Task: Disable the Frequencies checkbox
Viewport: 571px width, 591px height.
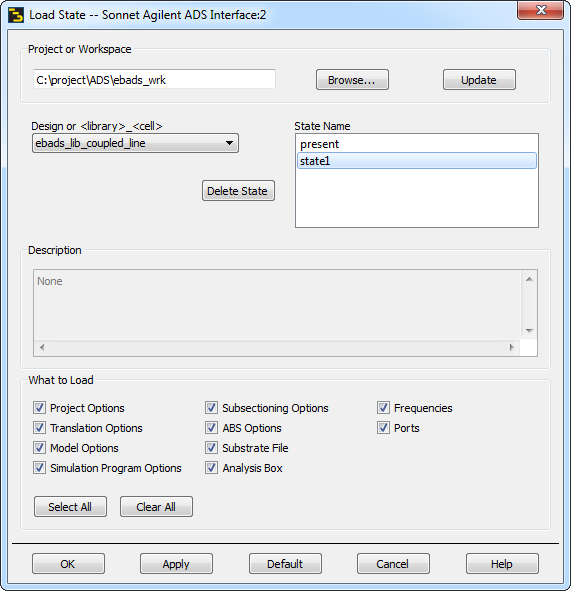Action: click(383, 408)
